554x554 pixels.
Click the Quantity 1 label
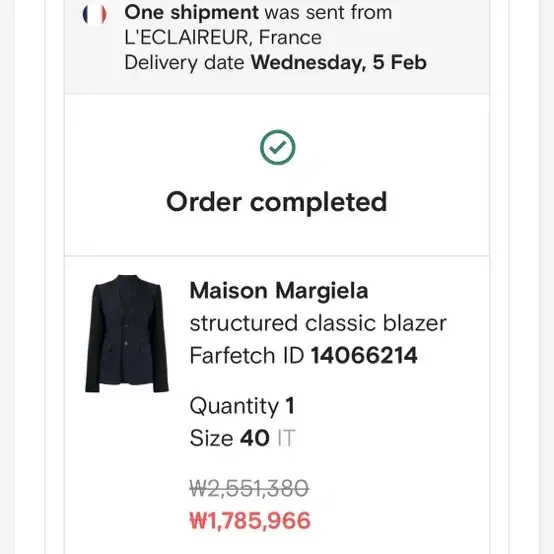pos(242,406)
